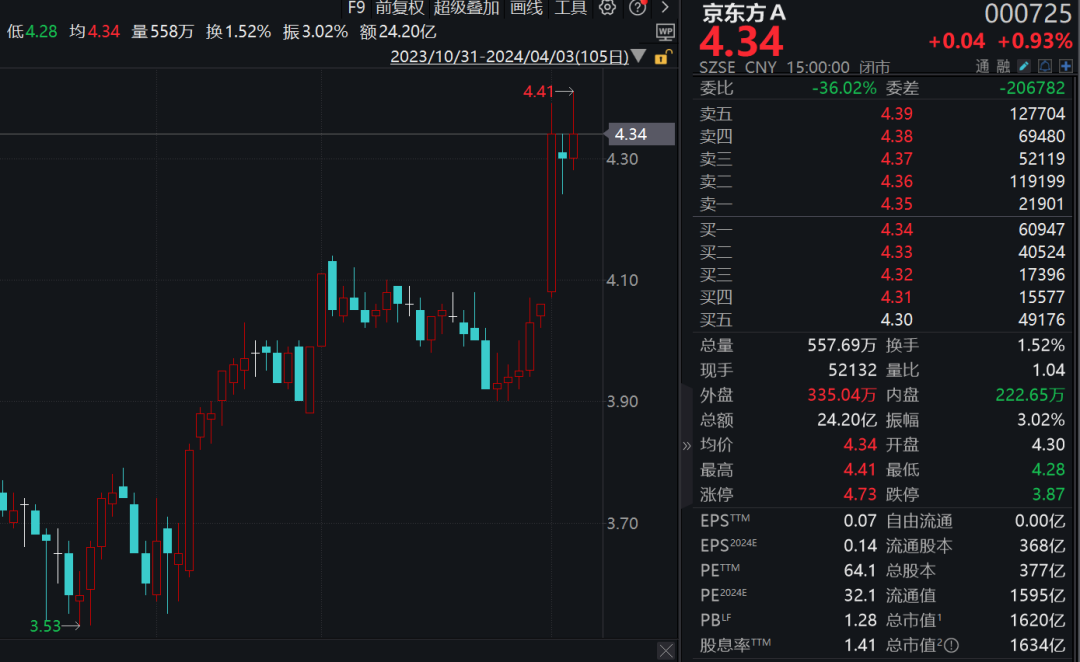The width and height of the screenshot is (1080, 662).
Task: Click the 现手 value 52132
Action: 853,371
